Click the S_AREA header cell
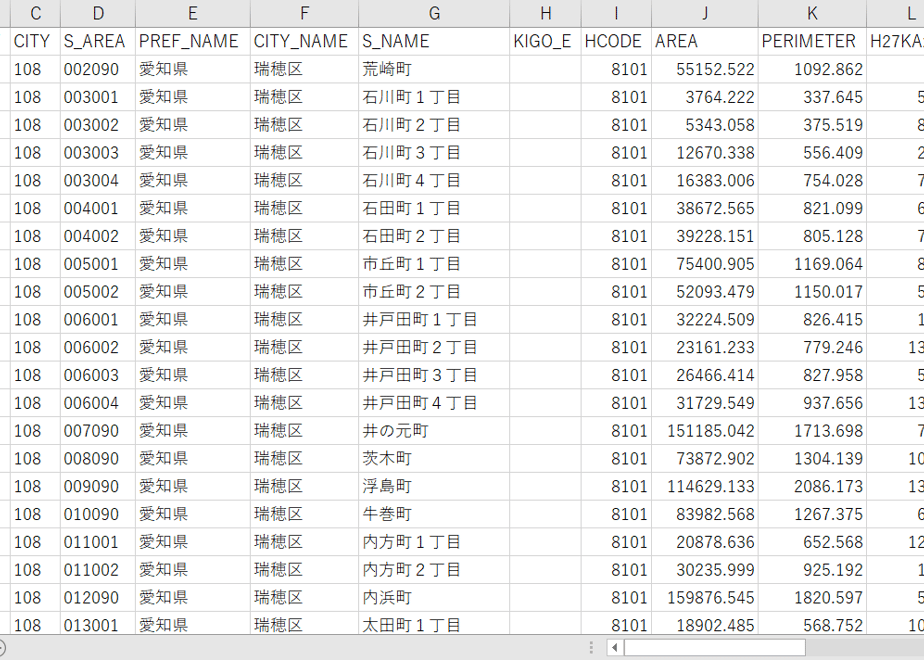 click(98, 41)
